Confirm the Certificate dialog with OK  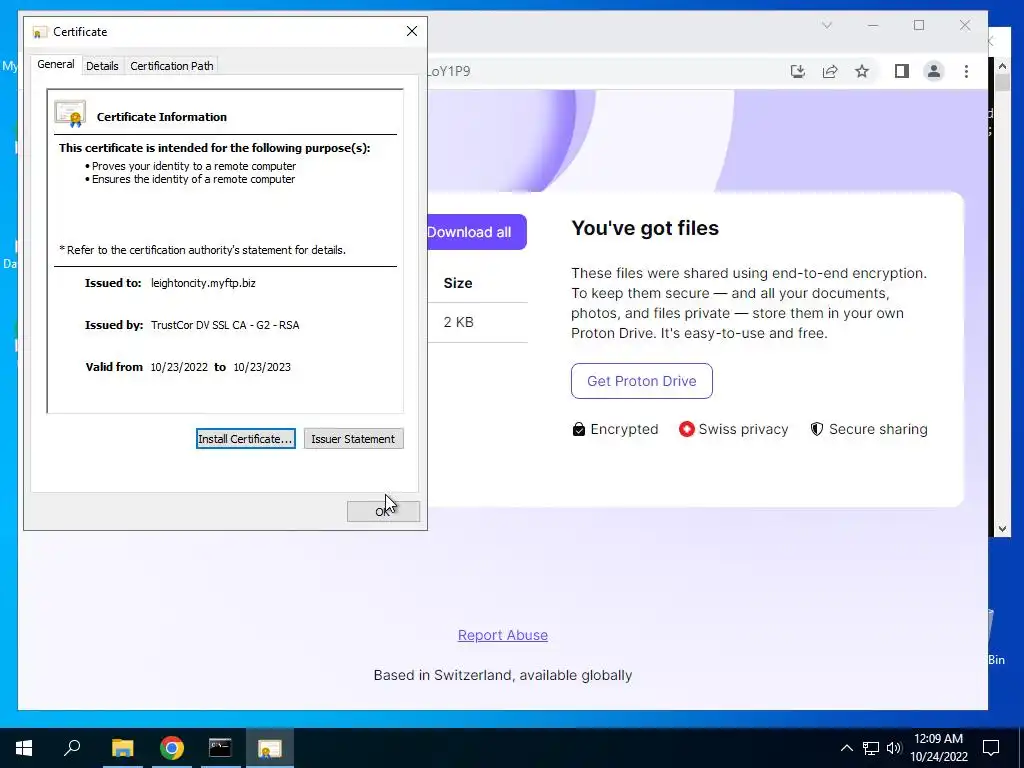[x=383, y=511]
